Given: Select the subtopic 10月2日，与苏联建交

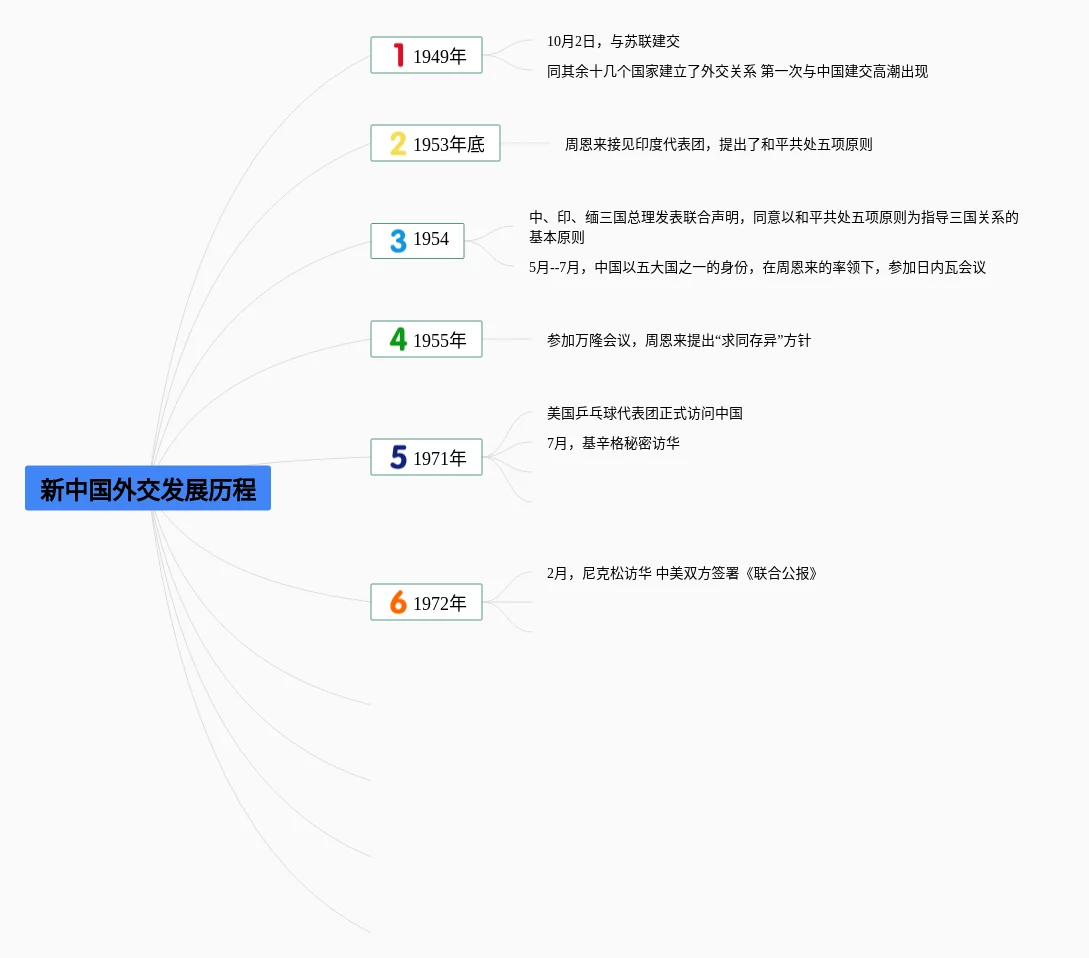Looking at the screenshot, I should coord(613,42).
